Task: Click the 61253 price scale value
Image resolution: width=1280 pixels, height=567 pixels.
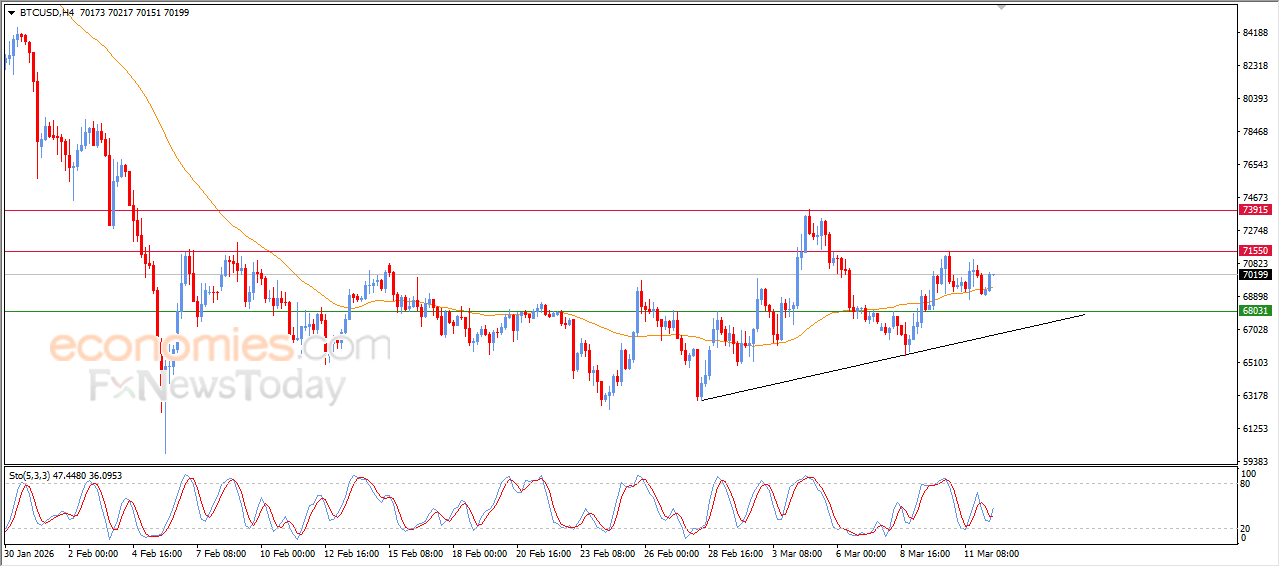Action: click(1255, 429)
